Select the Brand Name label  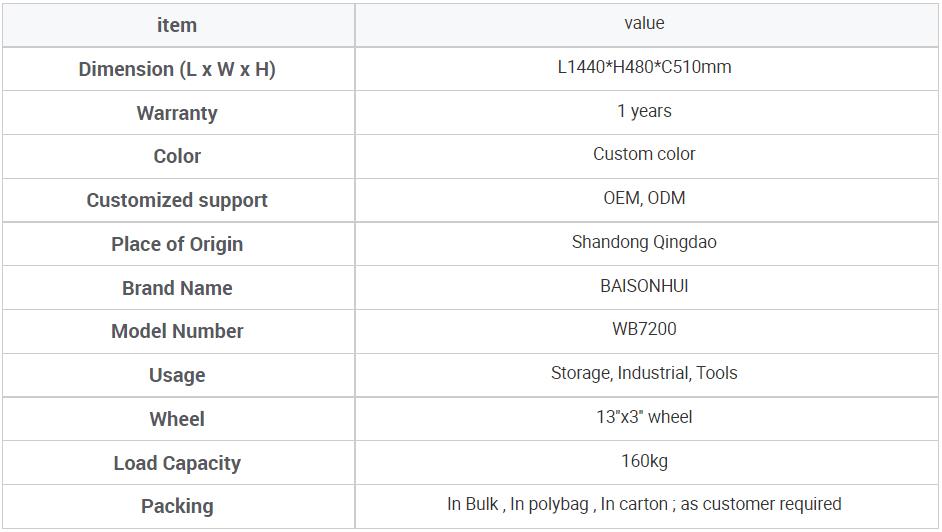[x=177, y=288]
